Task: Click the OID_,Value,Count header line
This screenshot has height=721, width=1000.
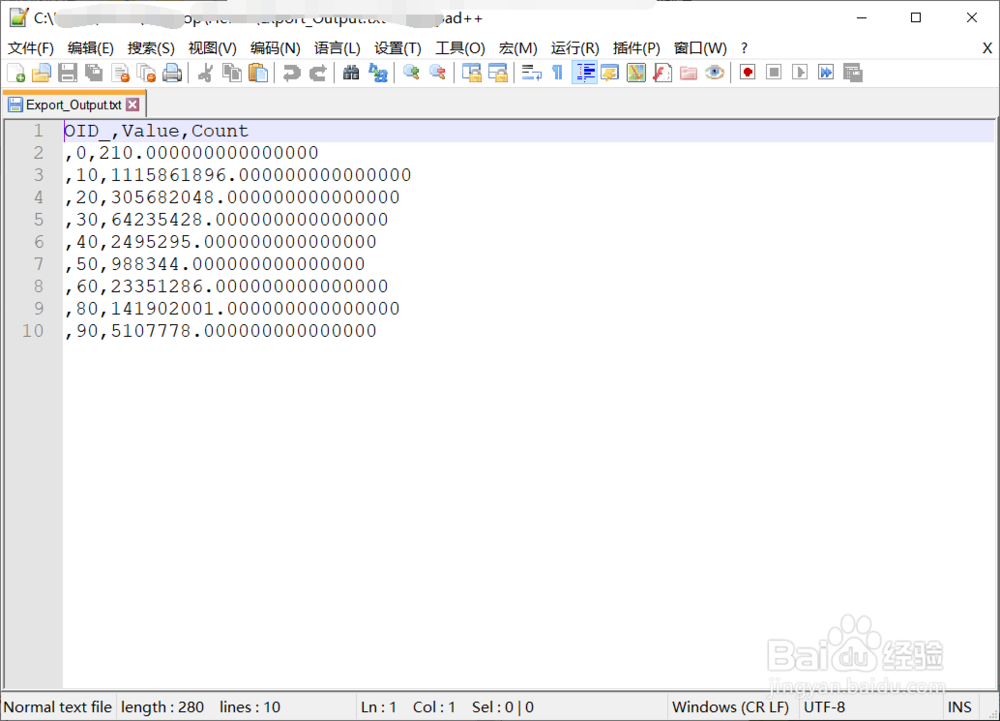Action: [x=156, y=131]
